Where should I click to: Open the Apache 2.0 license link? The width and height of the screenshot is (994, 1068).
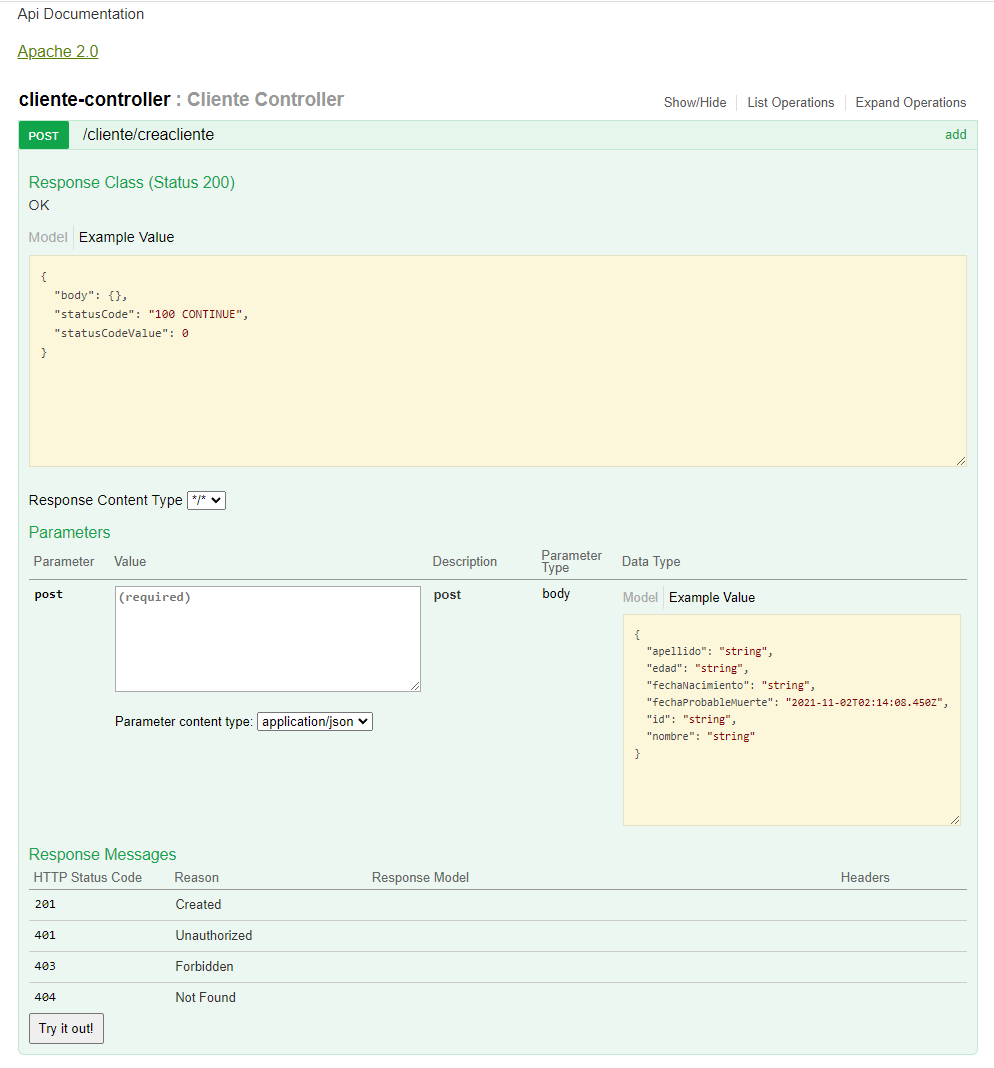tap(58, 52)
